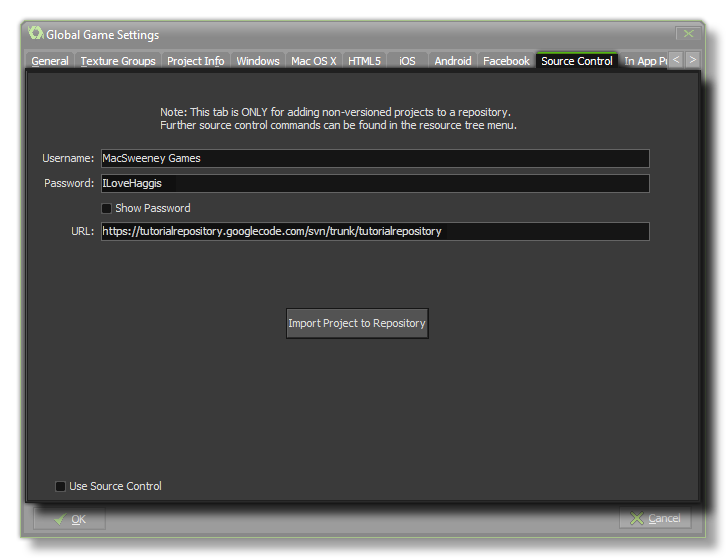
Task: Enable the Show Password checkbox
Action: (x=107, y=208)
